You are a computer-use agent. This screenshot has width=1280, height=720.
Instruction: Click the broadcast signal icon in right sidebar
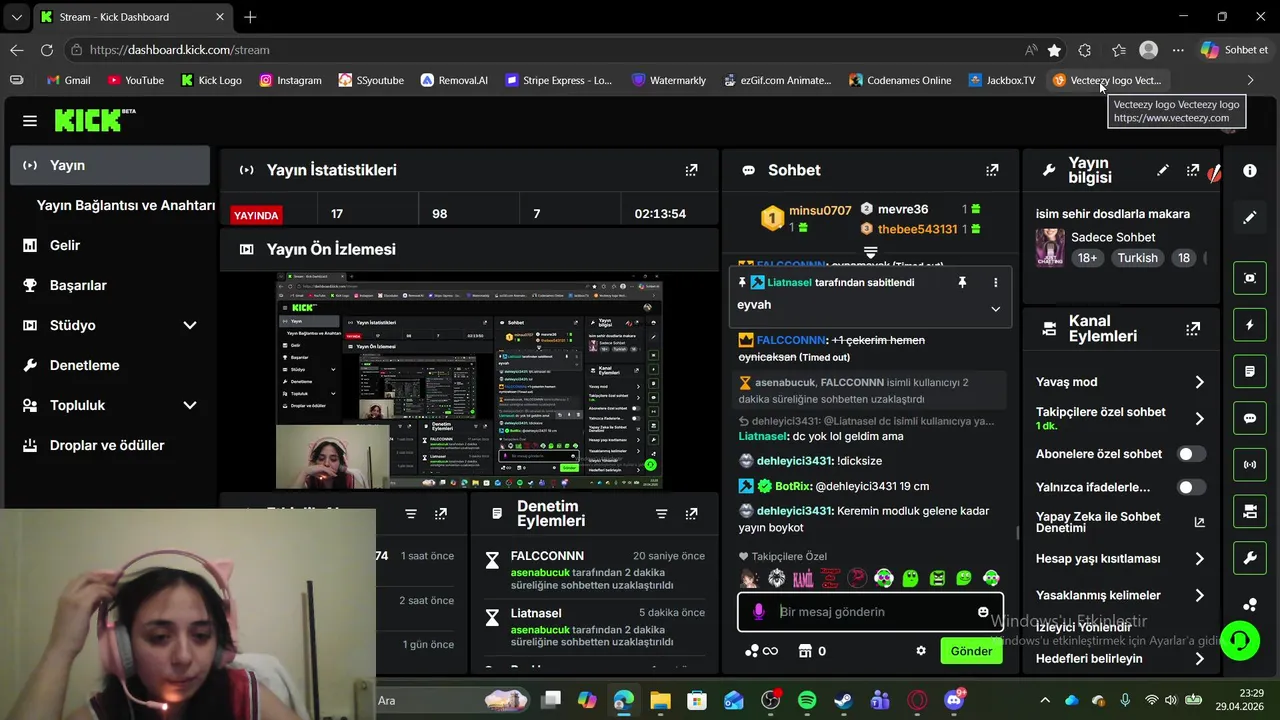pyautogui.click(x=1250, y=465)
